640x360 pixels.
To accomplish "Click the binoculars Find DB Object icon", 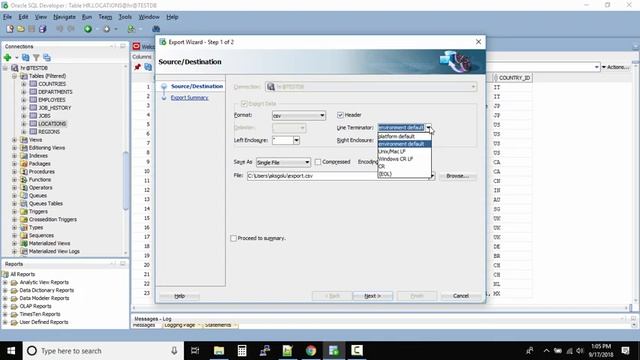I will (156, 29).
